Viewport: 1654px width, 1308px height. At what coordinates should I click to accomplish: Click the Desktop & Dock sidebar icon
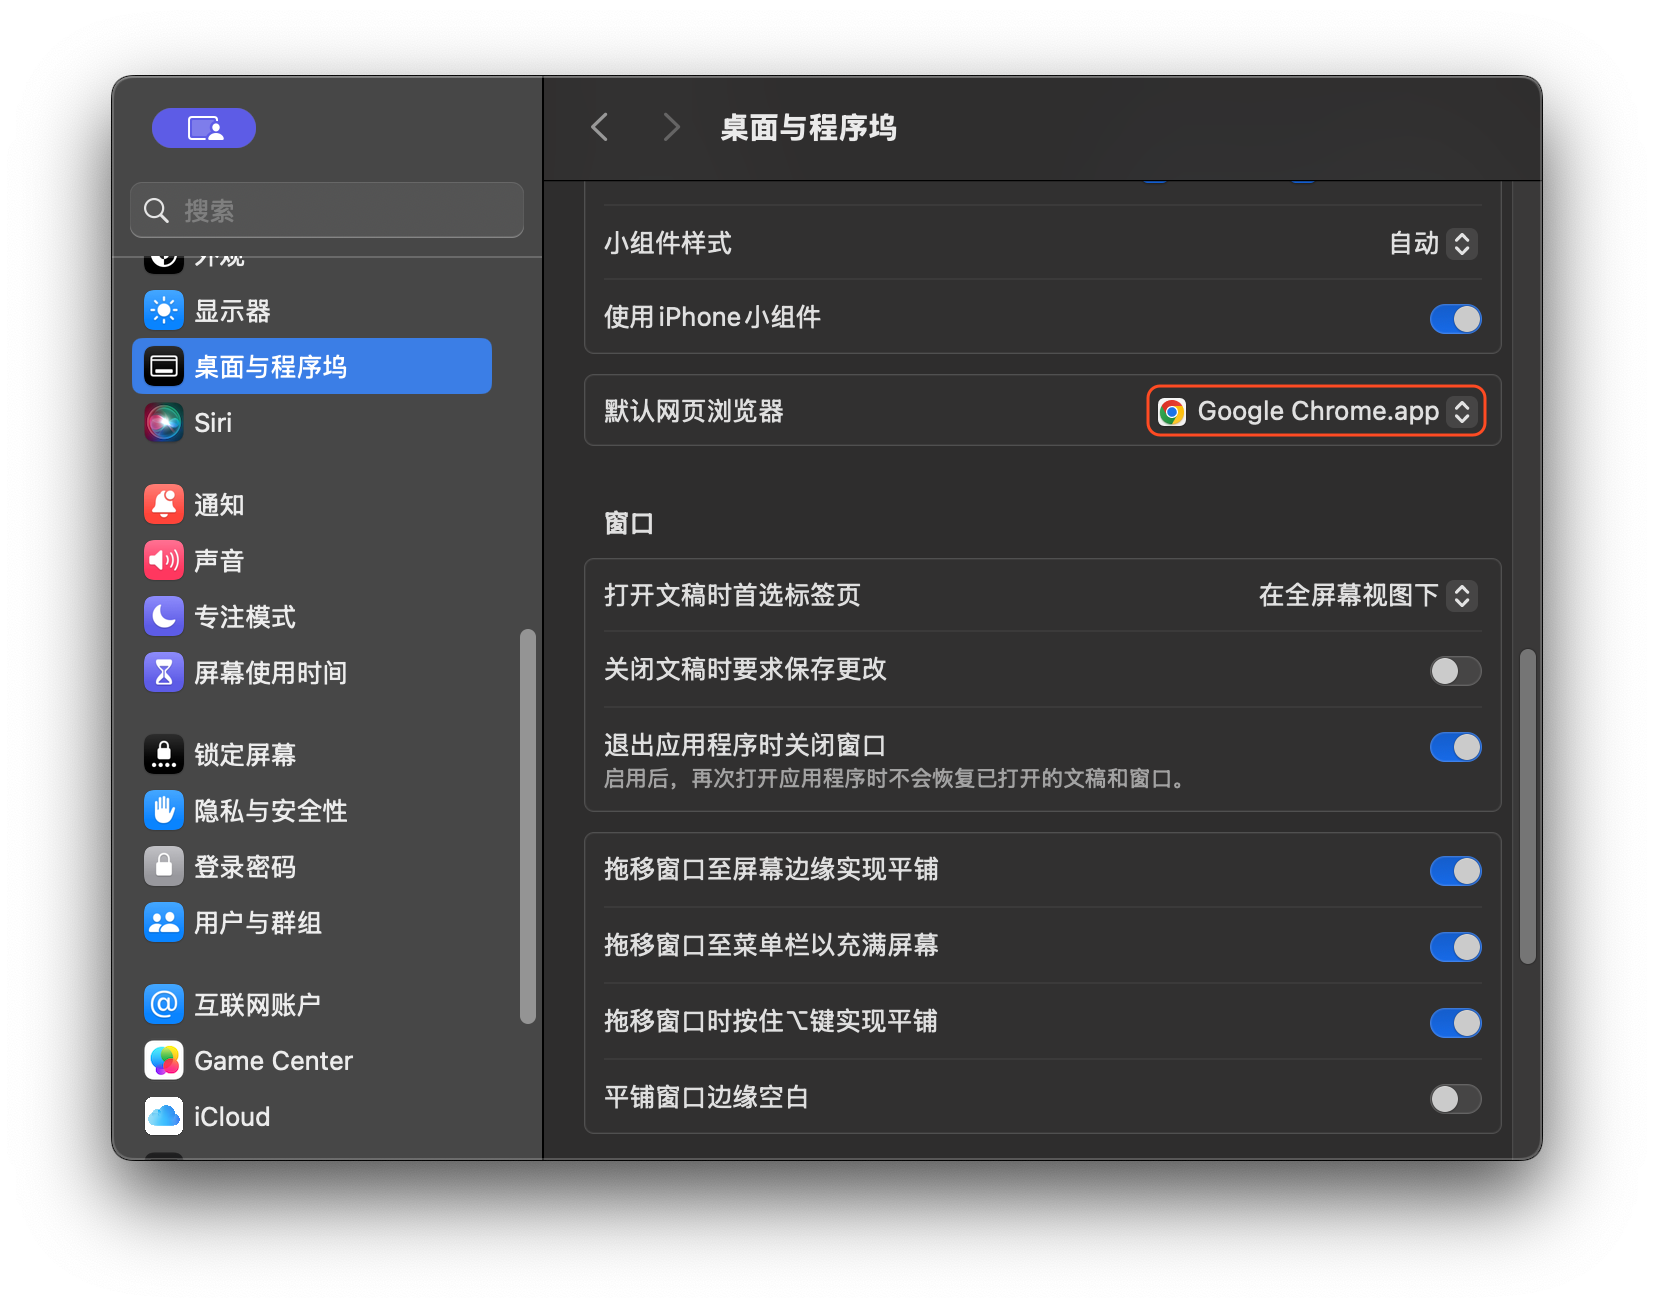pyautogui.click(x=164, y=367)
